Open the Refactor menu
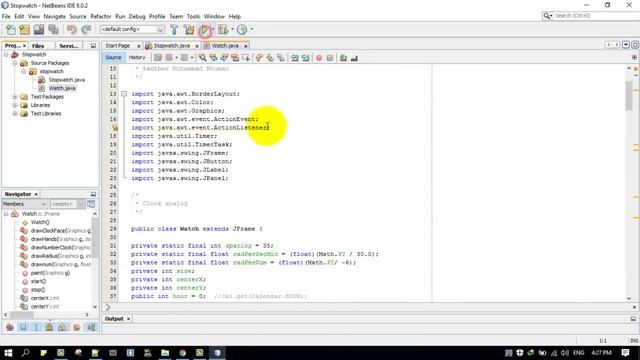640x360 pixels. point(101,16)
